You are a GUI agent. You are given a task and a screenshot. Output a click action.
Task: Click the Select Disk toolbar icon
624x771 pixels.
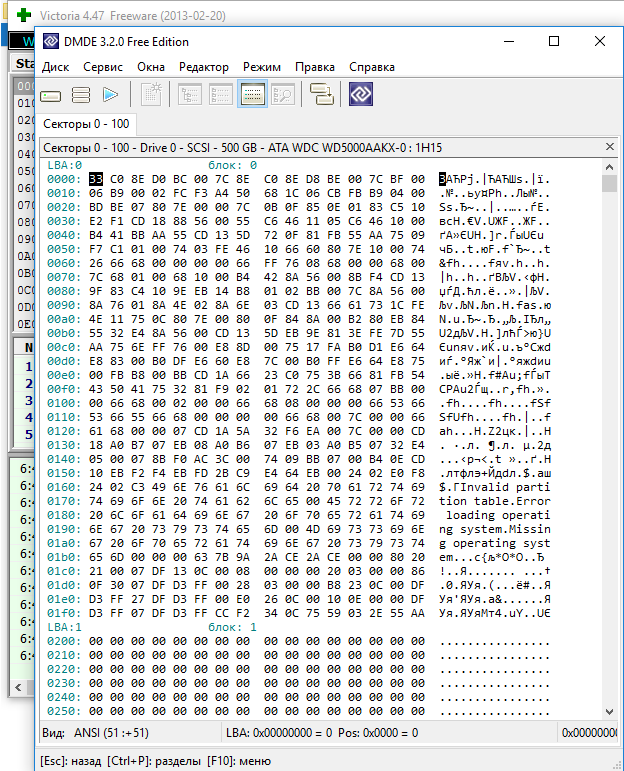click(x=52, y=95)
